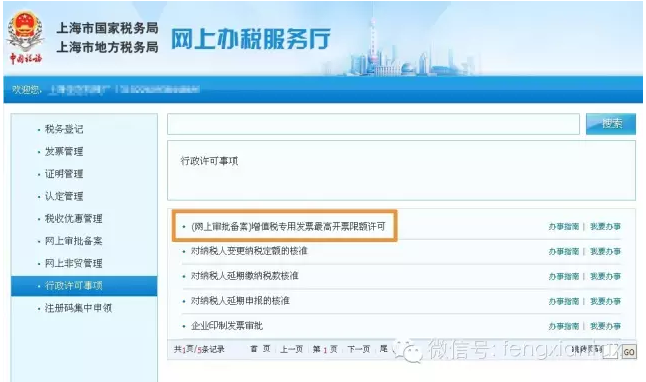
Task: Go to previous page 上一页
Action: pos(291,349)
